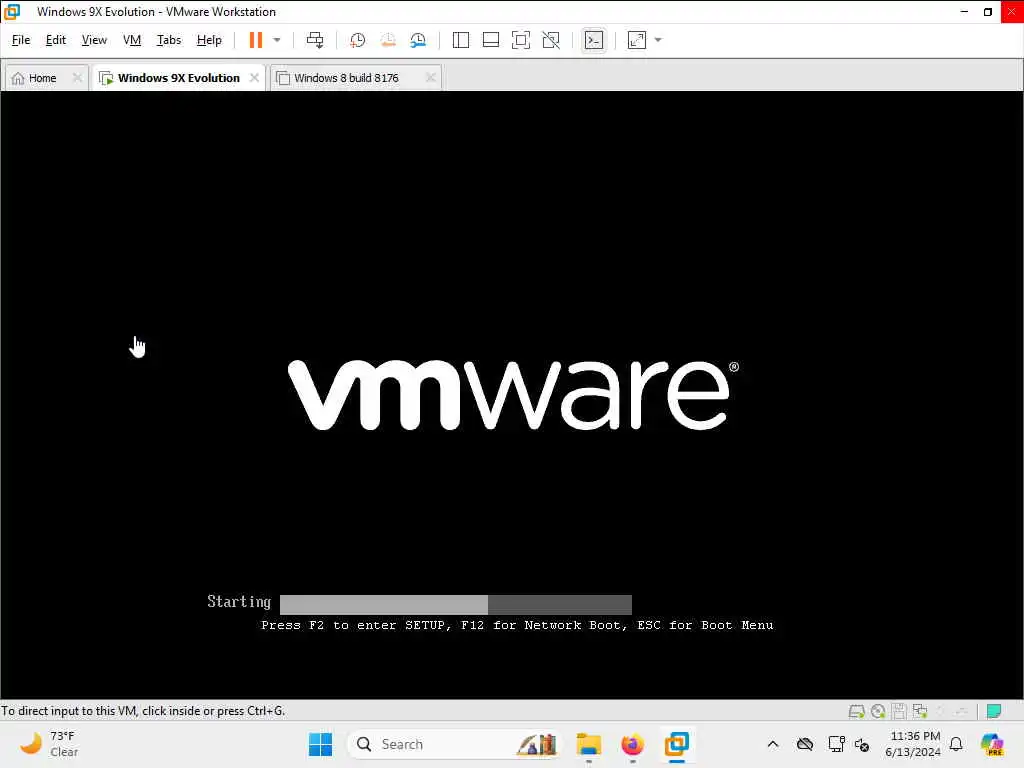Toggle Unity mode icon
Screen dimensions: 1024x768
pyautogui.click(x=551, y=40)
